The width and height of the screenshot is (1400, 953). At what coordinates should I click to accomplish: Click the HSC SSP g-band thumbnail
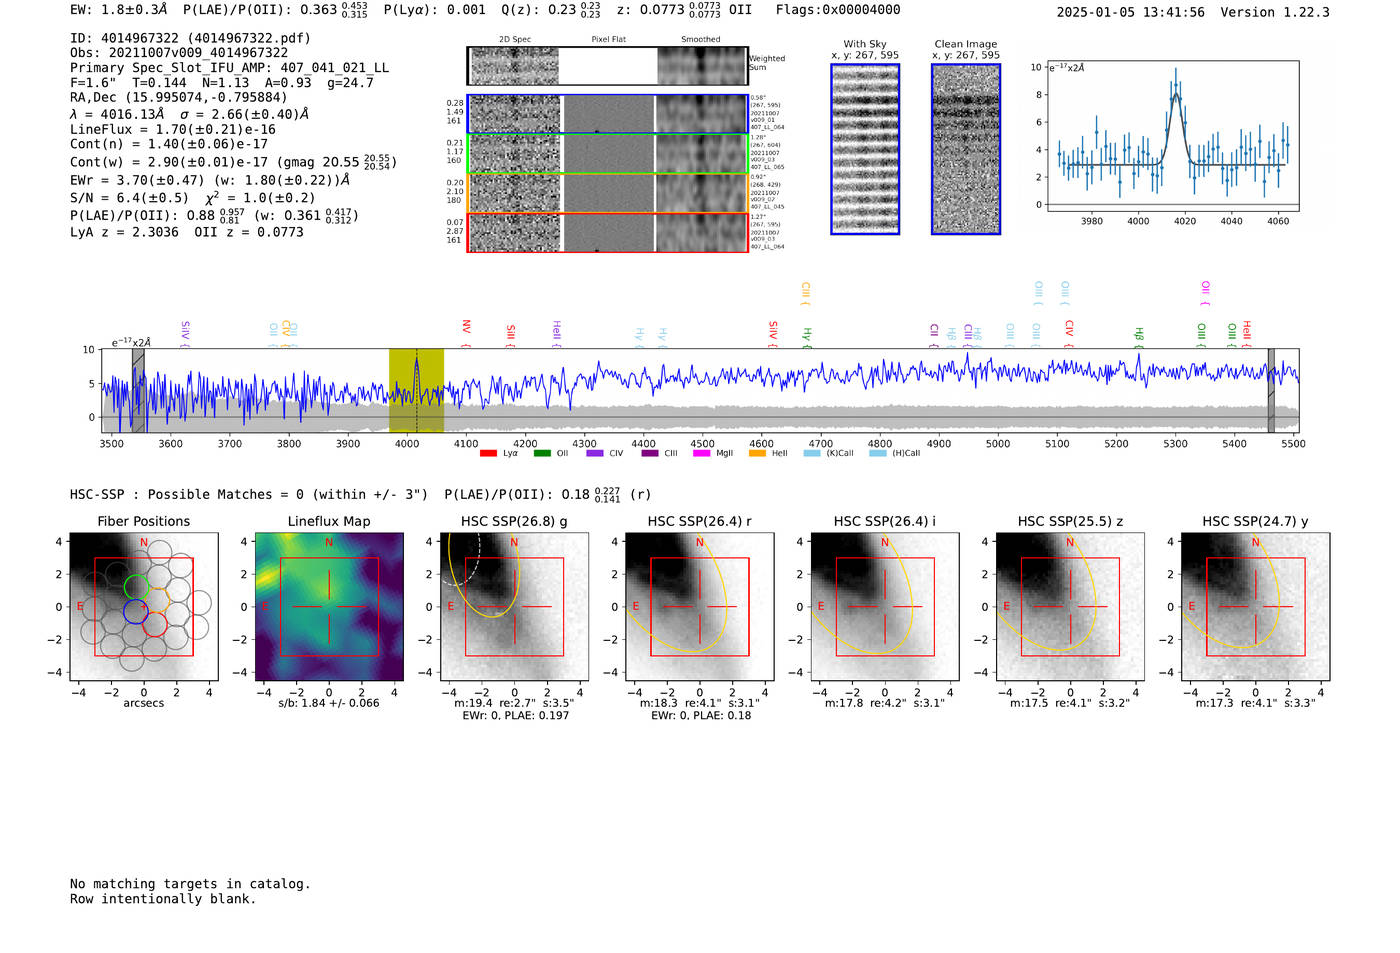click(514, 607)
